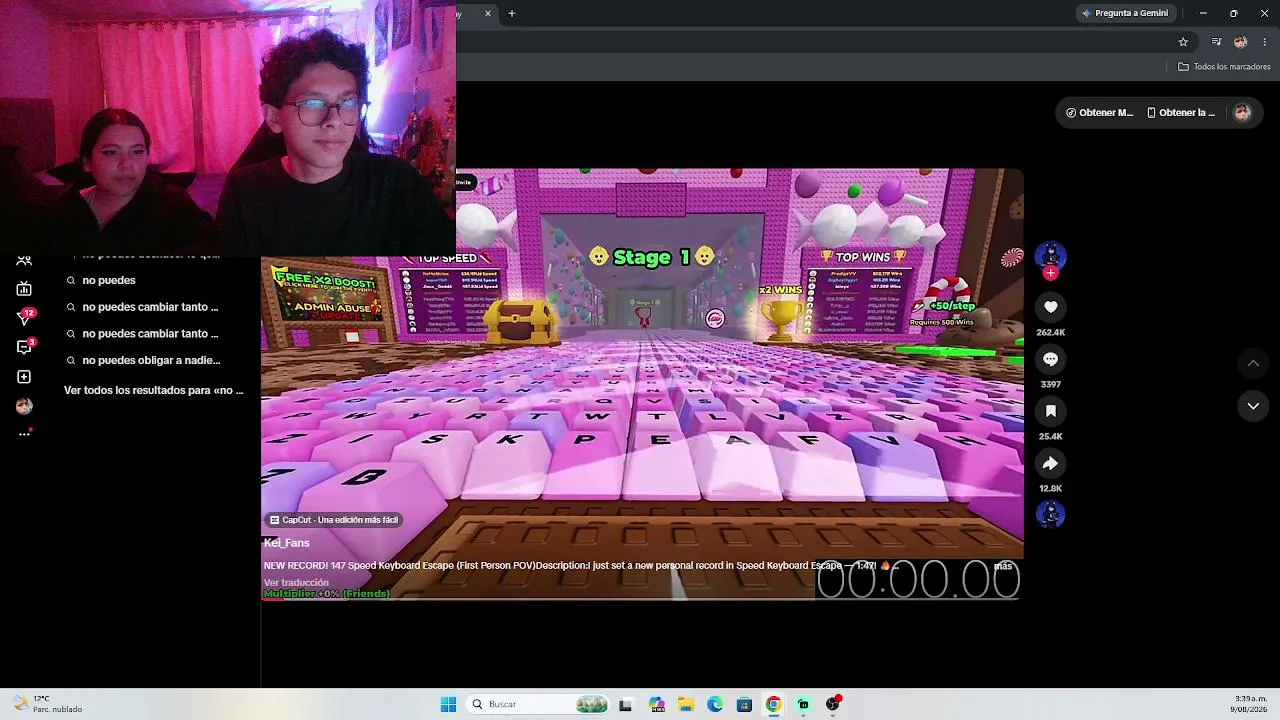Bookmark this page with the star

click(1183, 42)
